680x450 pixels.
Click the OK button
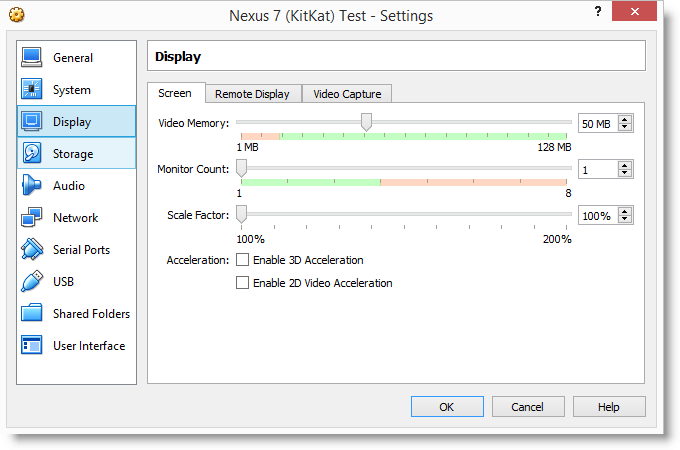pyautogui.click(x=446, y=407)
